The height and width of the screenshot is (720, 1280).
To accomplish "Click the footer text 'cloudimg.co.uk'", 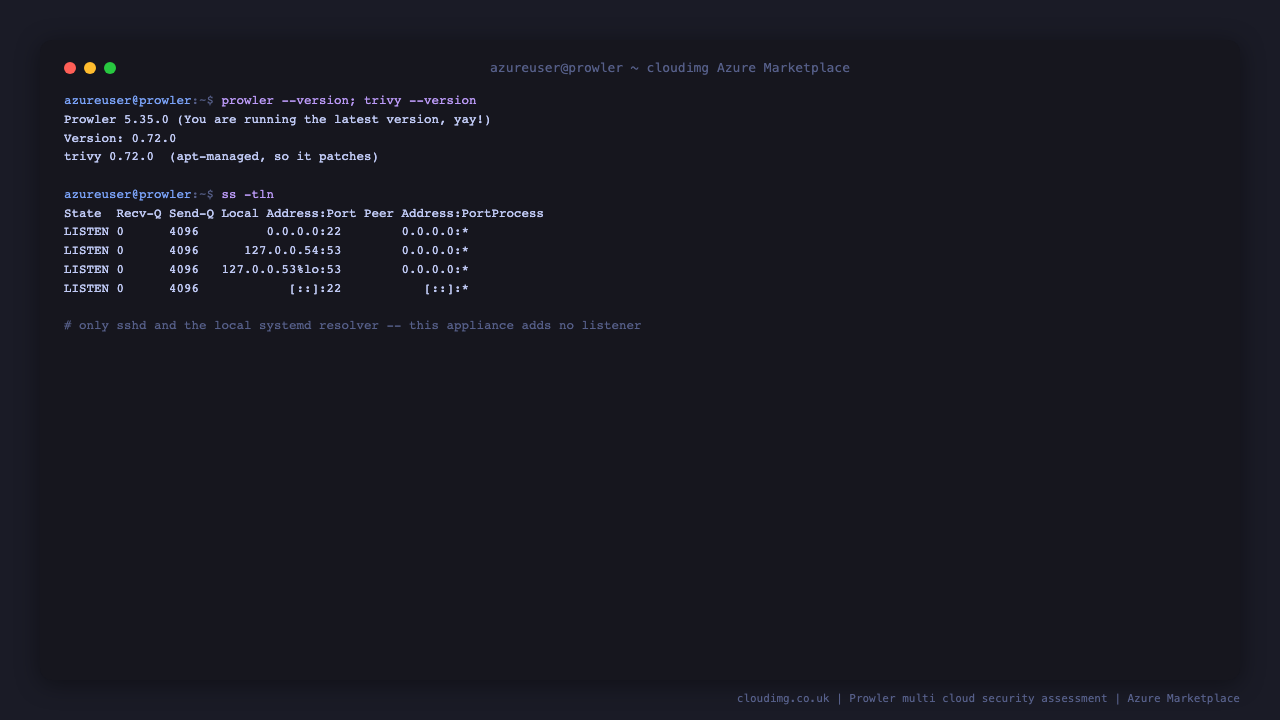I will (783, 699).
